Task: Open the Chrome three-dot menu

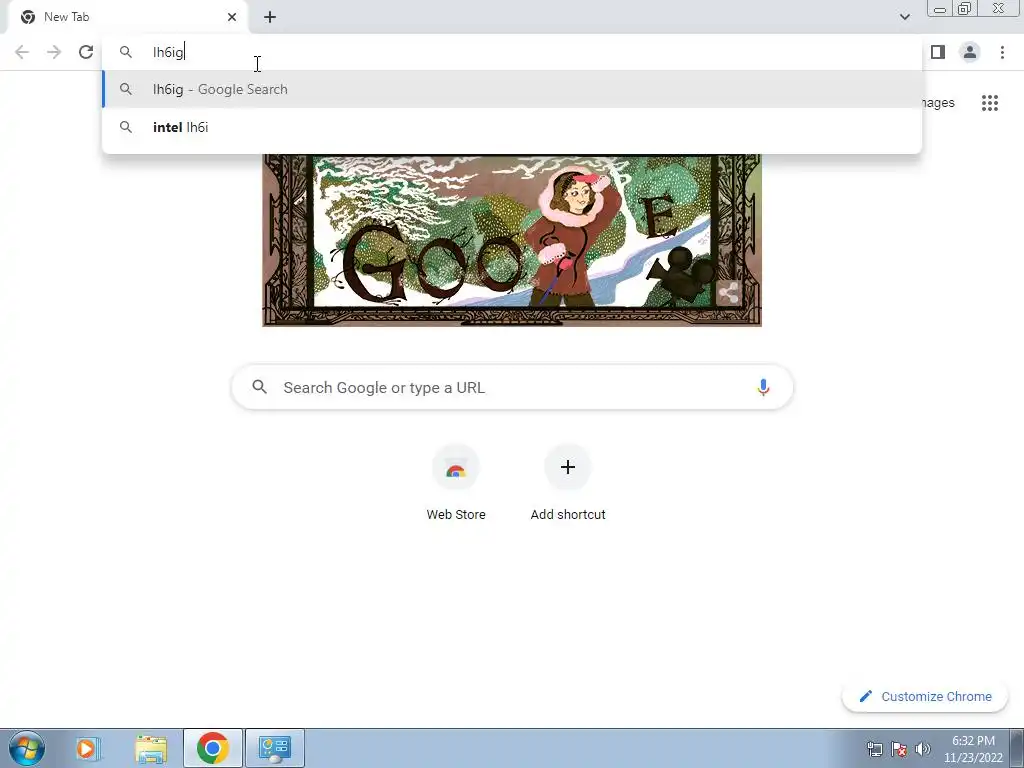Action: (x=1002, y=52)
